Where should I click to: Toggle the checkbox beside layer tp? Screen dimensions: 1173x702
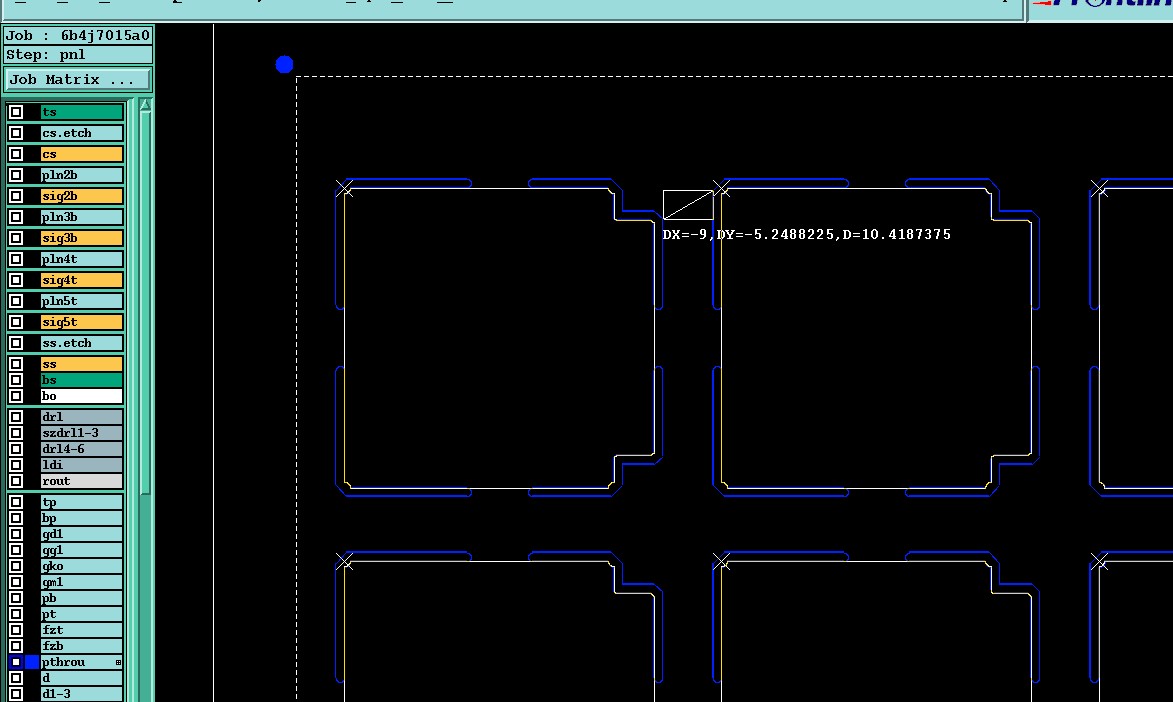[x=16, y=502]
